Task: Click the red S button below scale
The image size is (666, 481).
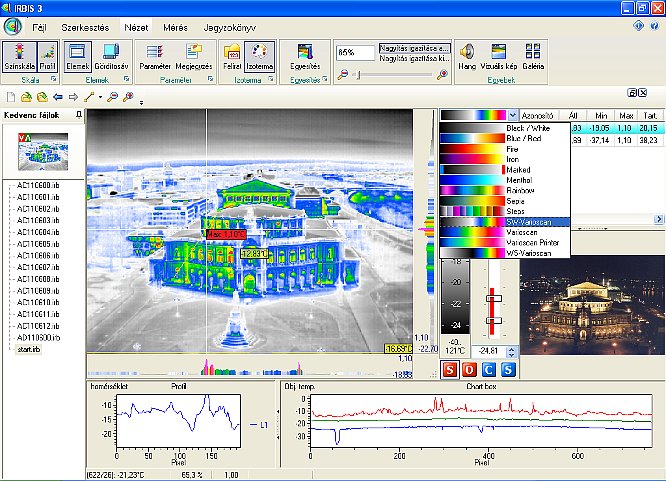Action: (449, 370)
